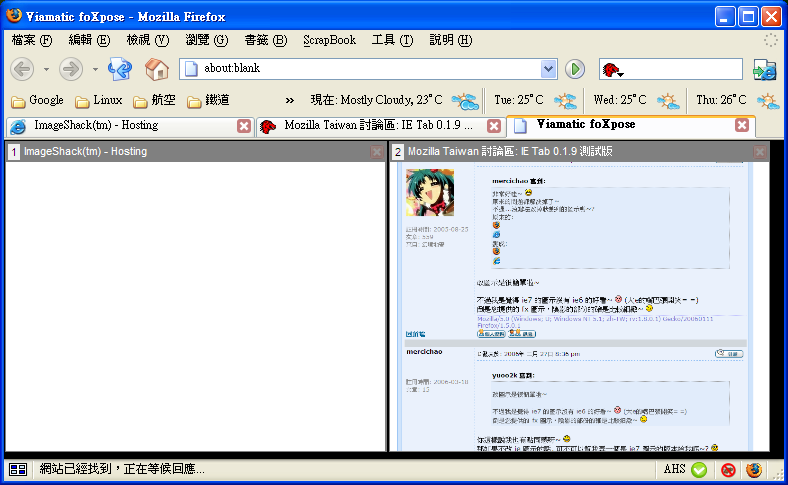Open the 檔案 (F) menu

coord(32,40)
